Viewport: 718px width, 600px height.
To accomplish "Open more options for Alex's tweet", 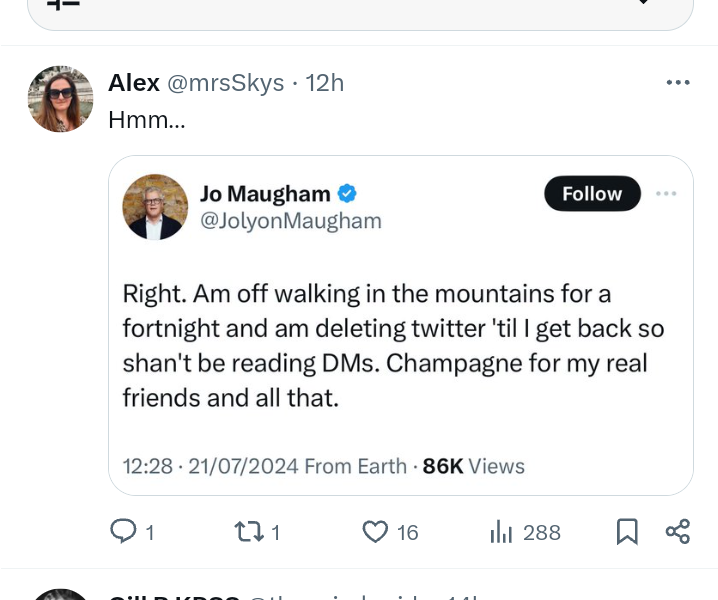I will pyautogui.click(x=678, y=83).
